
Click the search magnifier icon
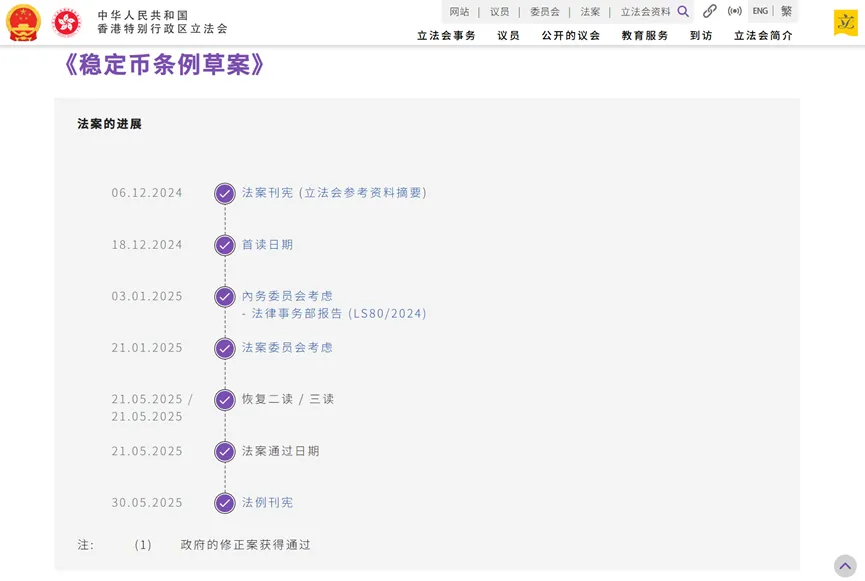683,11
